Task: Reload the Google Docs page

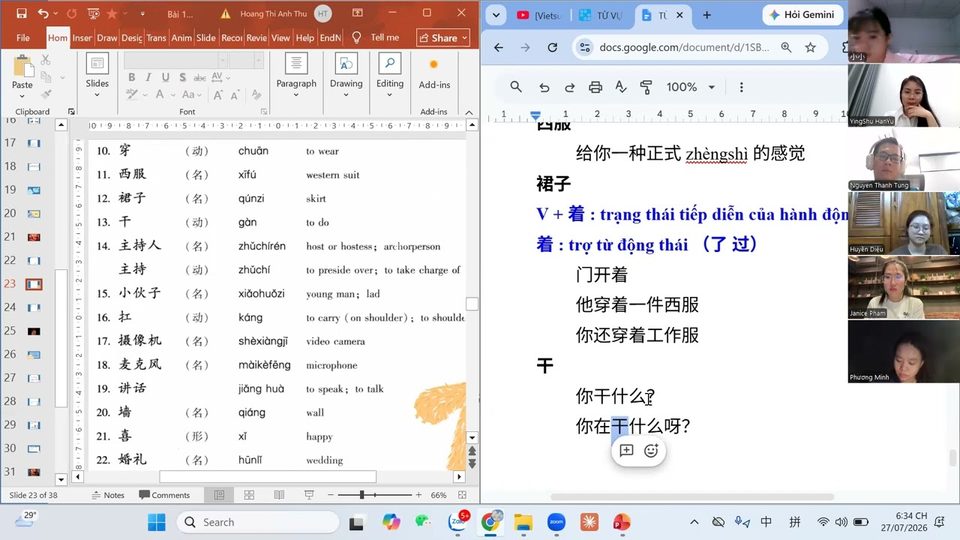Action: (552, 47)
